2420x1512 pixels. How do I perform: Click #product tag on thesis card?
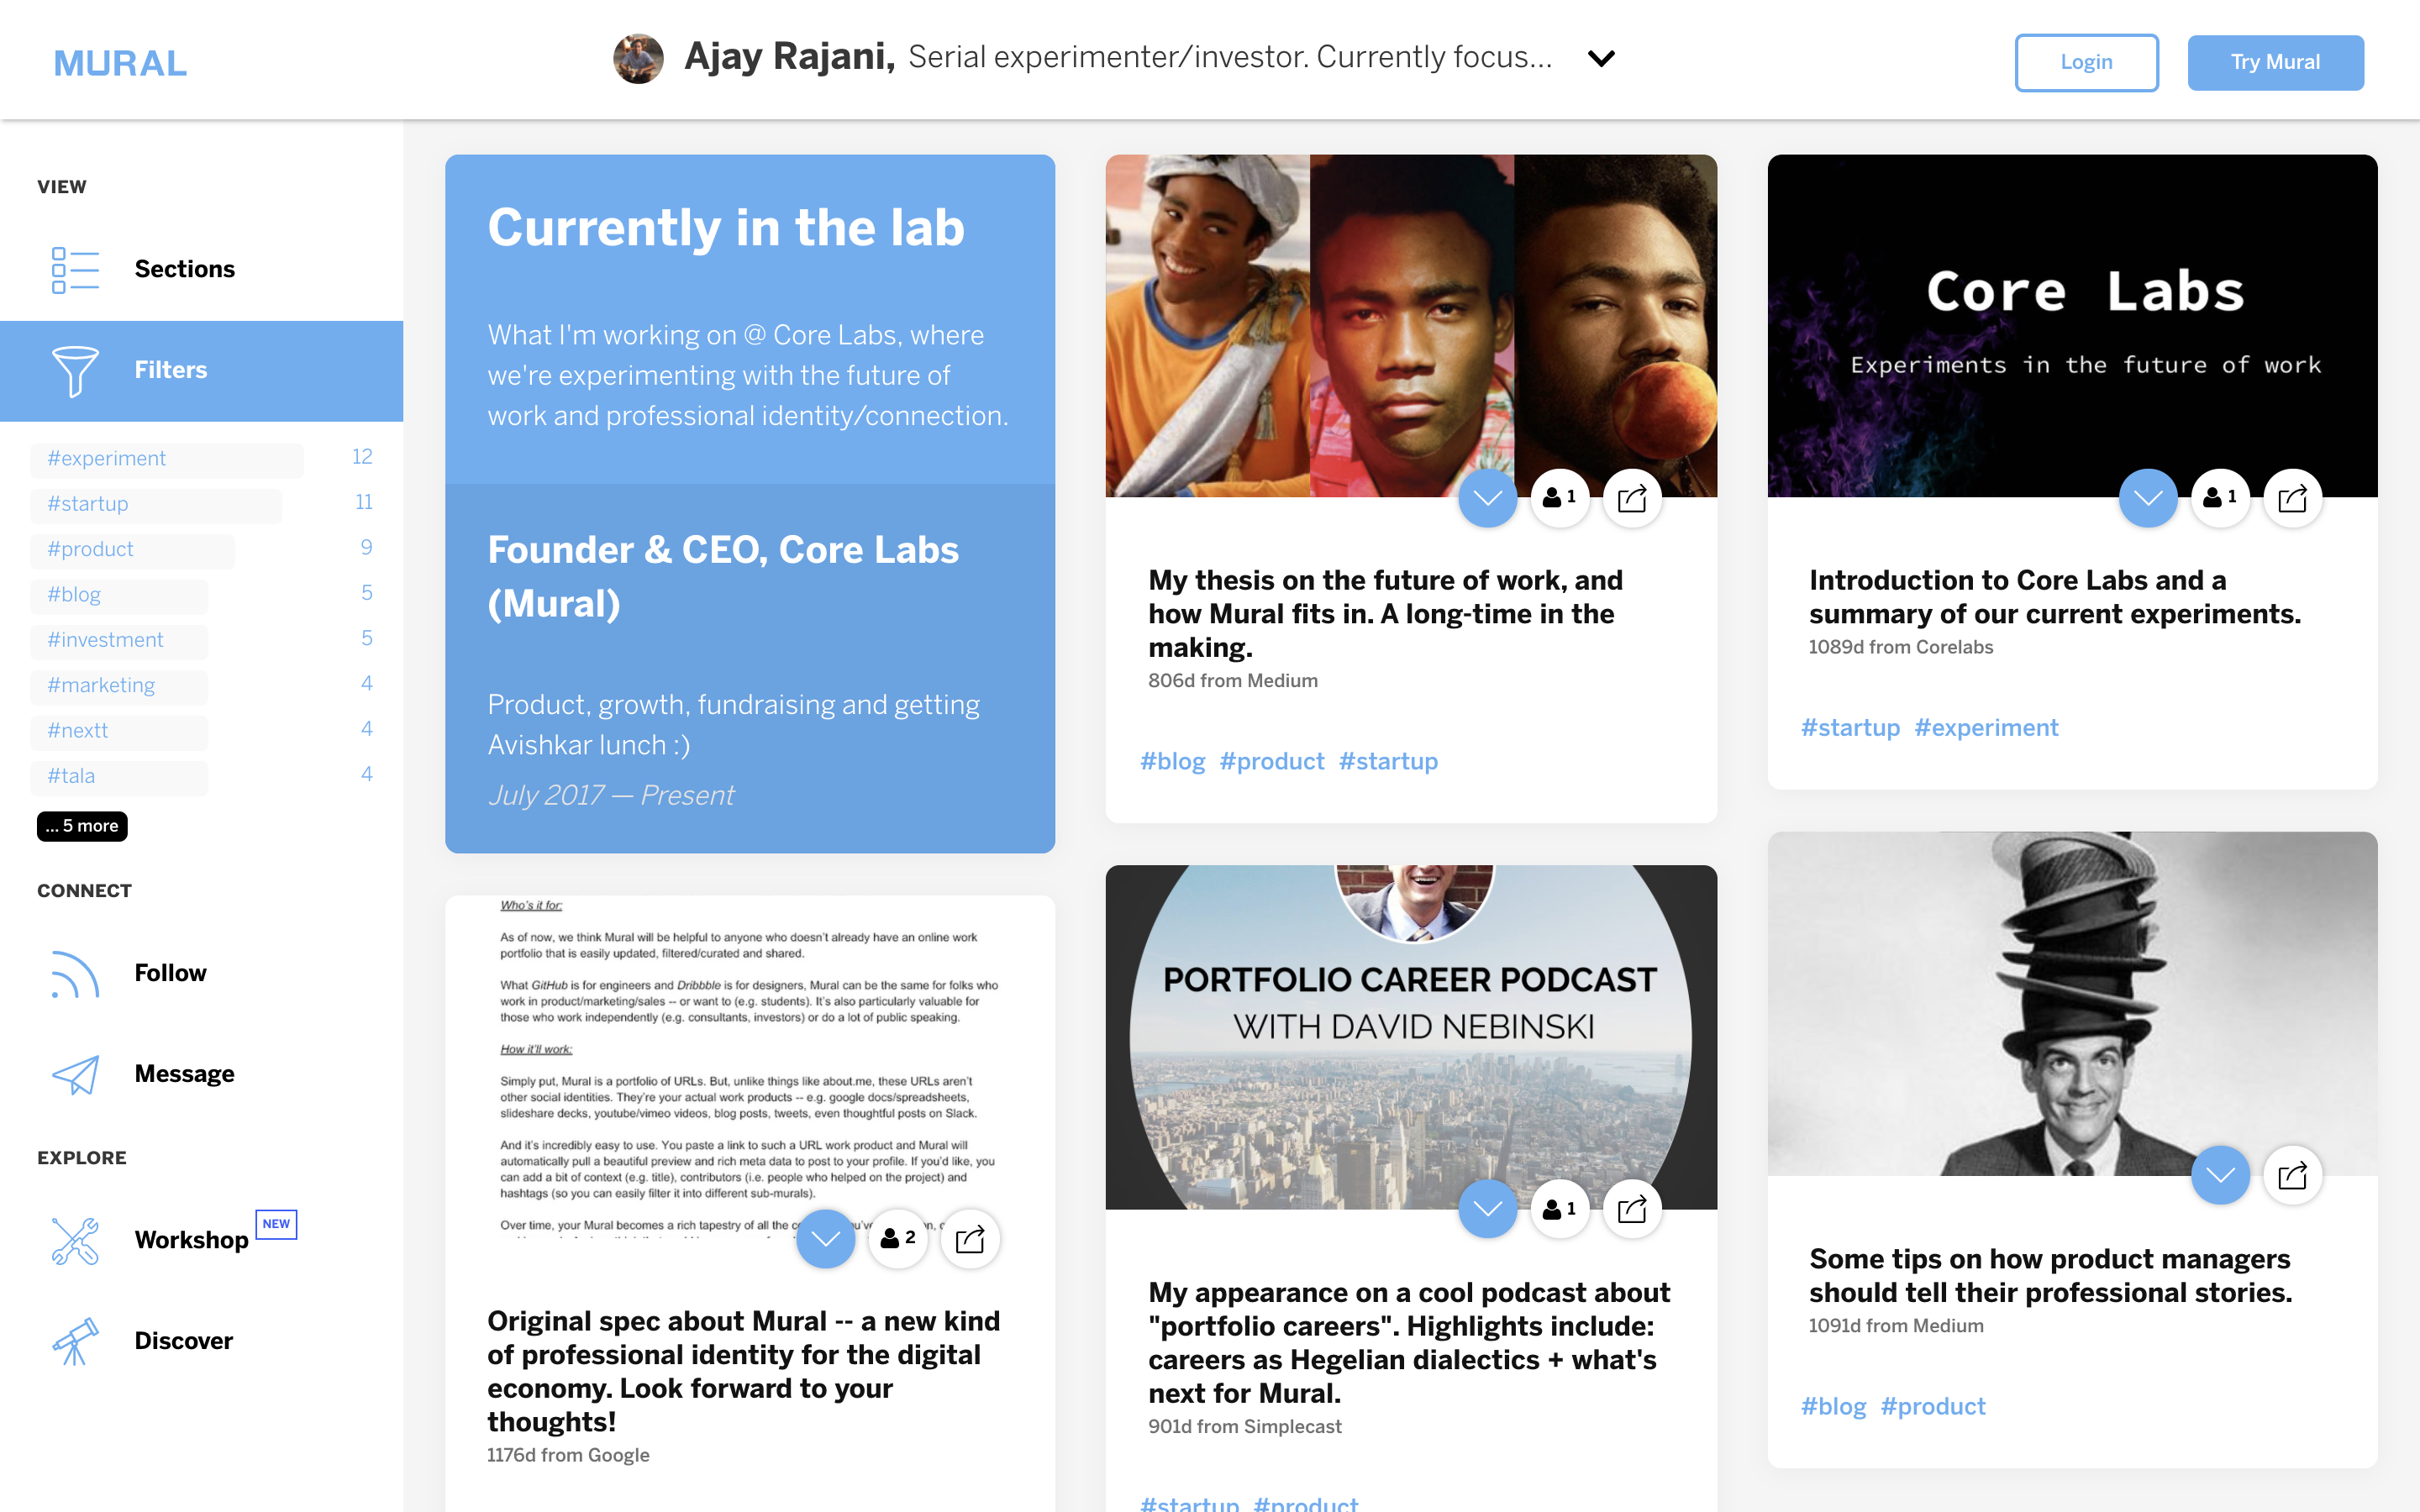[x=1272, y=761]
